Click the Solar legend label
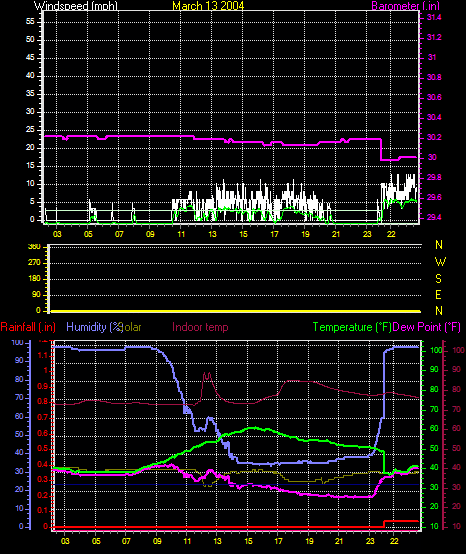 coord(131,327)
